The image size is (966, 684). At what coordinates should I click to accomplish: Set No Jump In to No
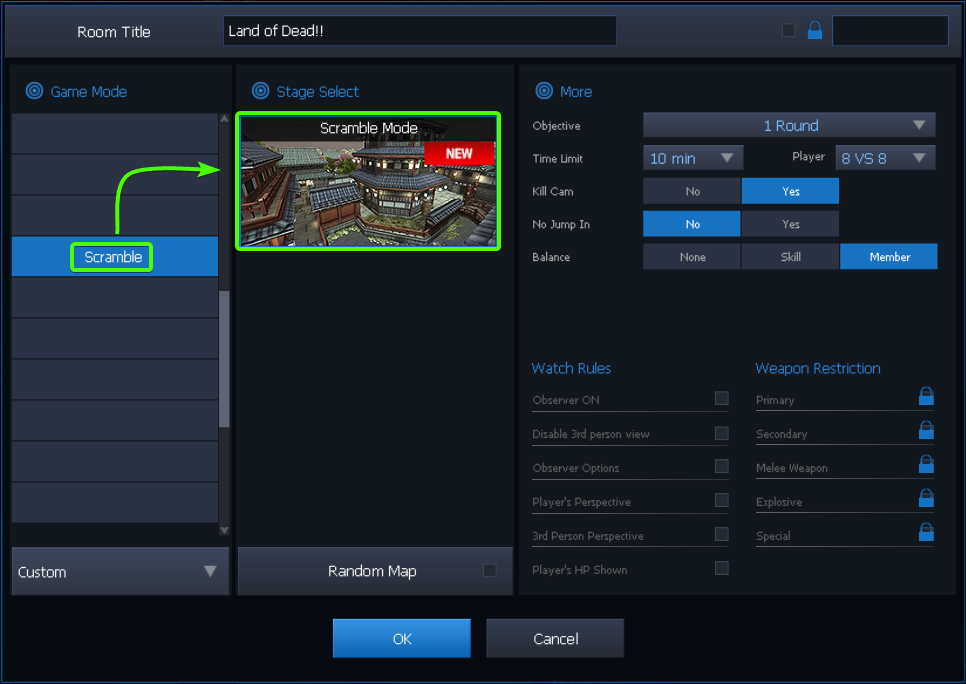point(692,224)
